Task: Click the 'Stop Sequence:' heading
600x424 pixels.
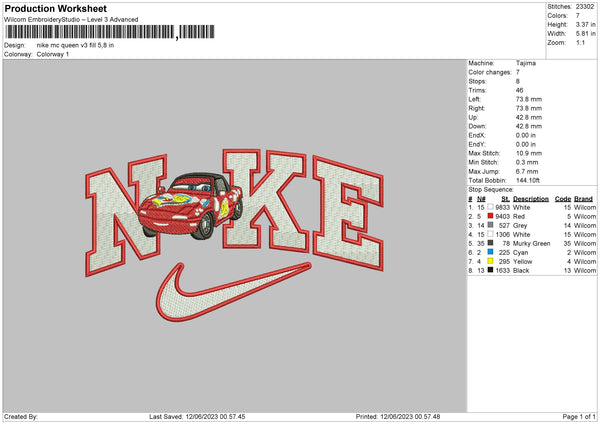Action: (491, 190)
